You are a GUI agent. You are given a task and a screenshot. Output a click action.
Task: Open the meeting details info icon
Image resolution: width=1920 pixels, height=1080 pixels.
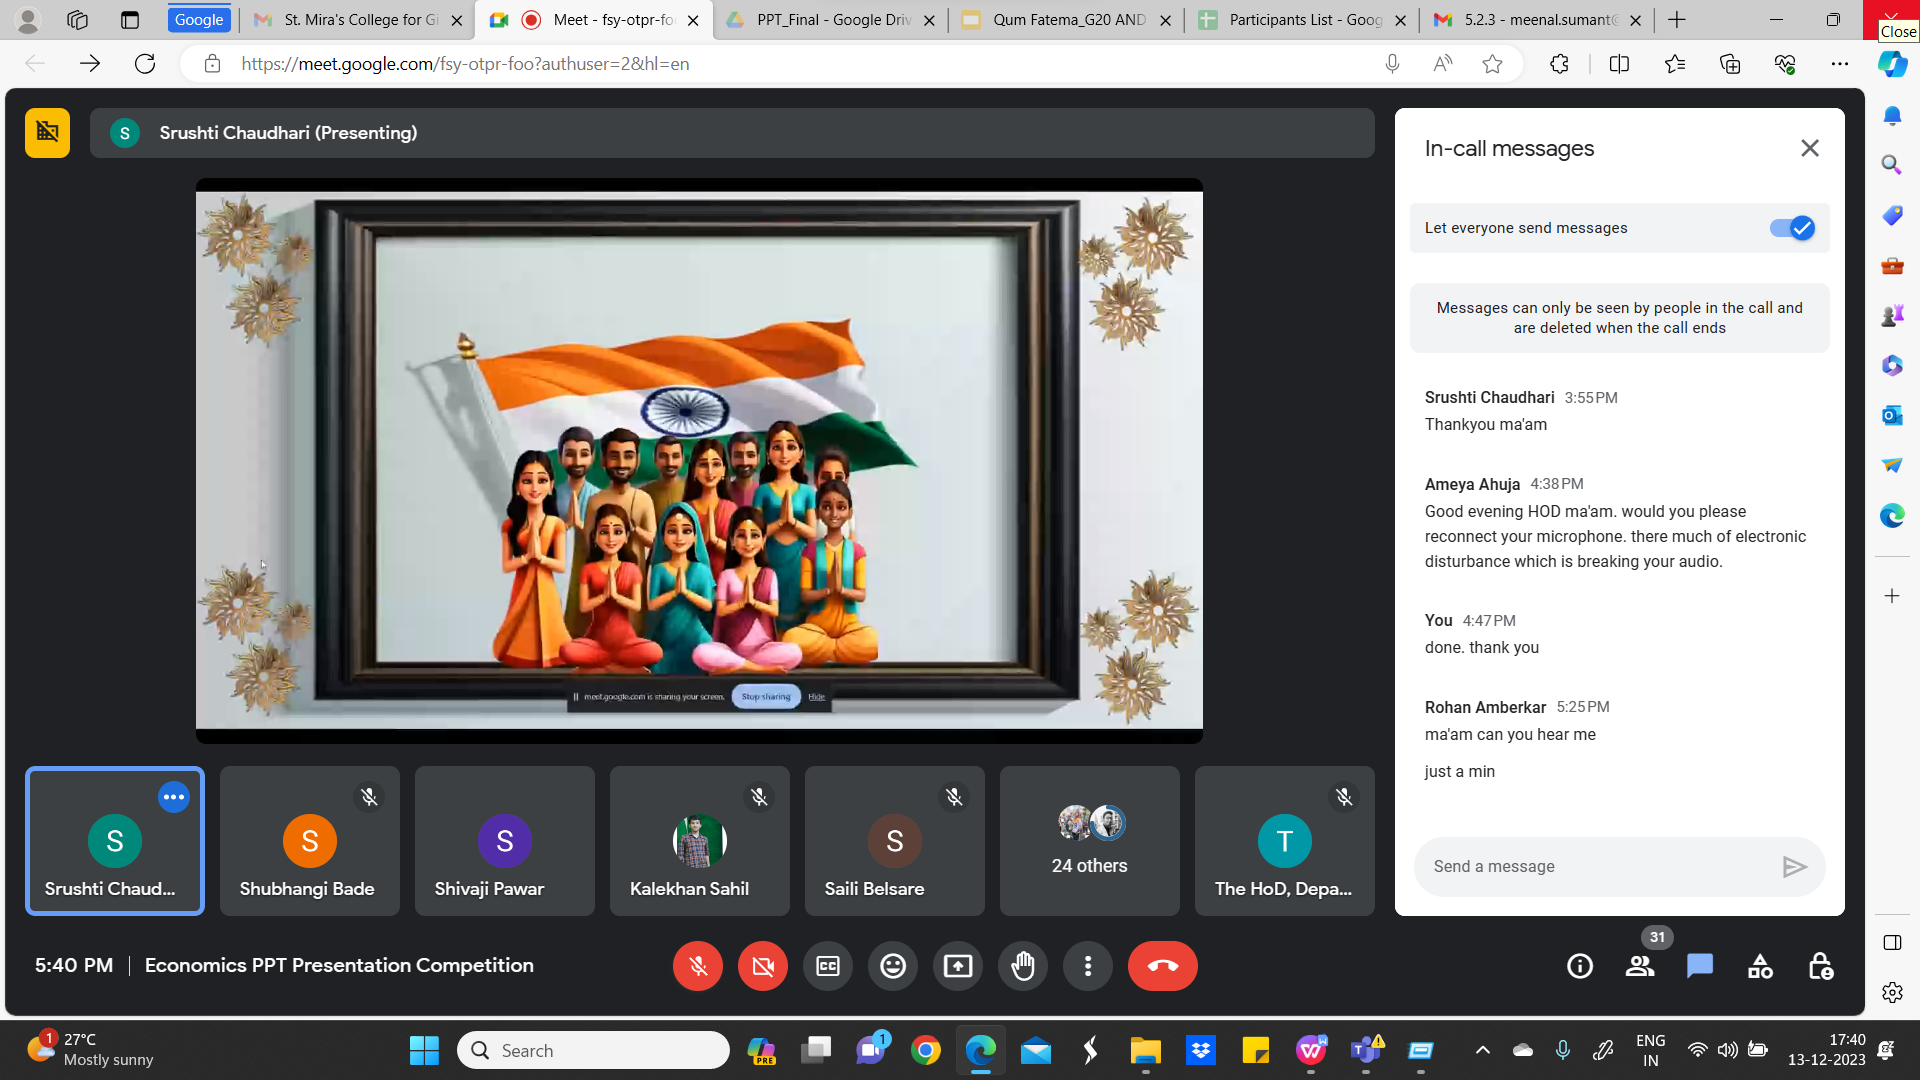[x=1580, y=966]
